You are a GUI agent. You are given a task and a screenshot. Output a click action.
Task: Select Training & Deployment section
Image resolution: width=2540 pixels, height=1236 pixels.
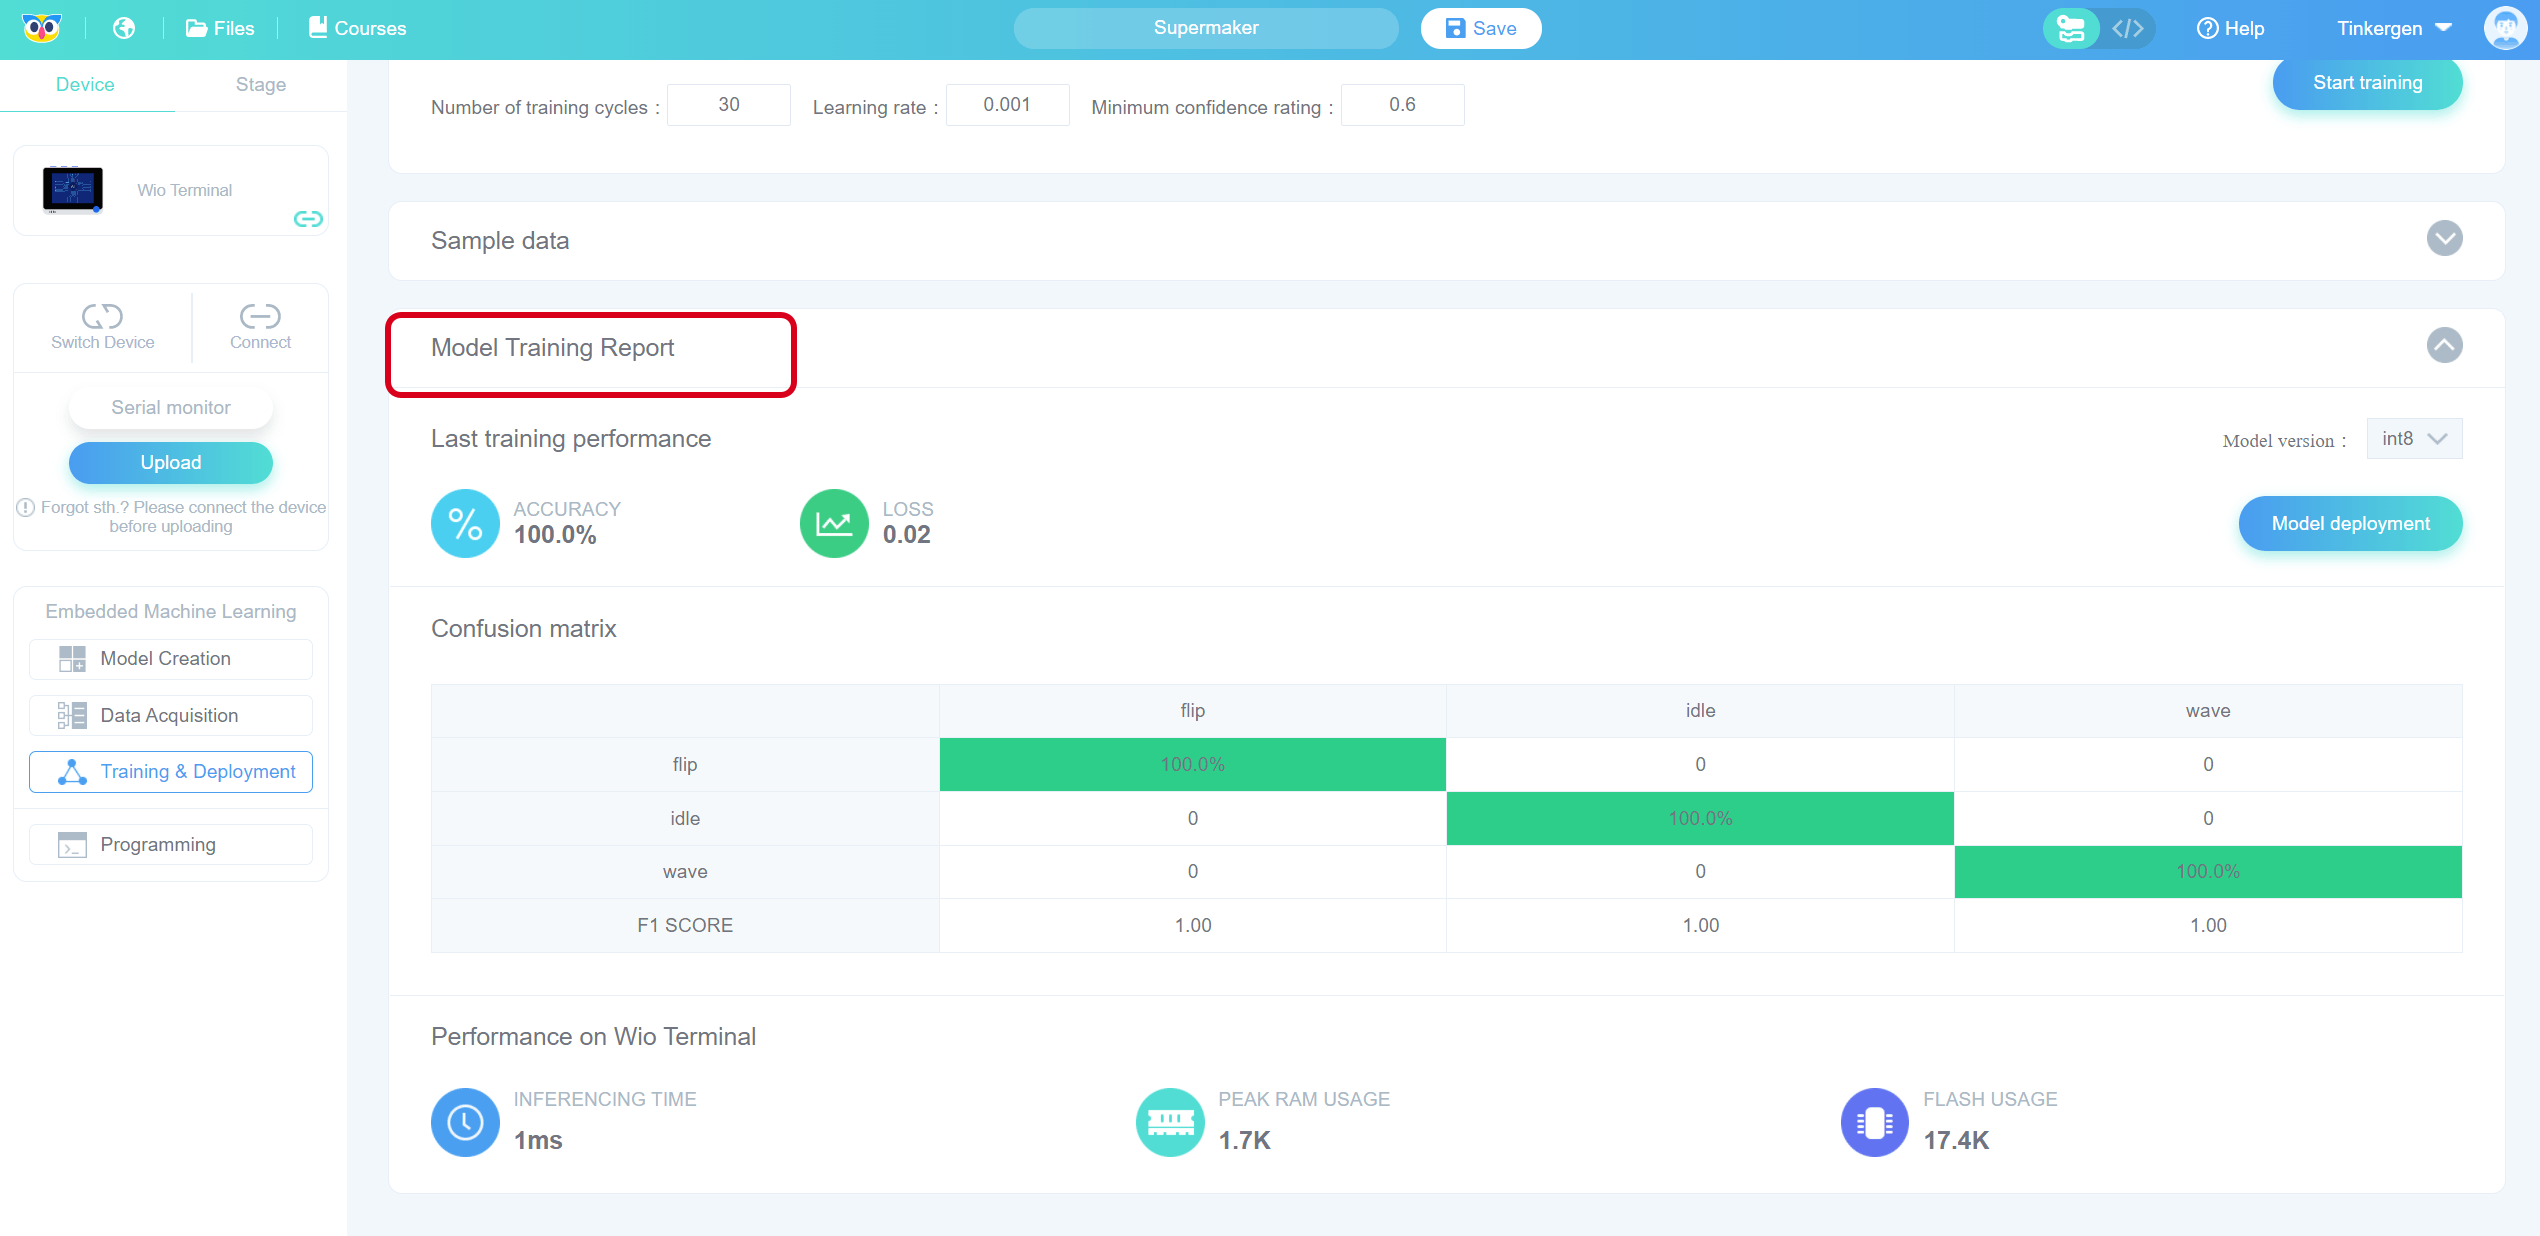171,772
